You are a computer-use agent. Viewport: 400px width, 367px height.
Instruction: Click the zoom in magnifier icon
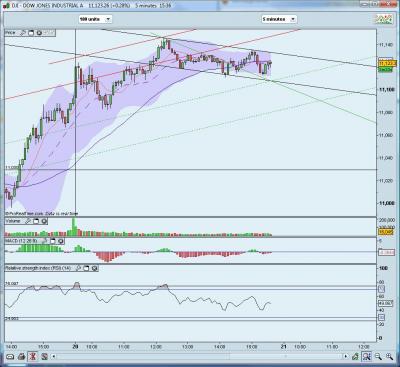click(389, 357)
